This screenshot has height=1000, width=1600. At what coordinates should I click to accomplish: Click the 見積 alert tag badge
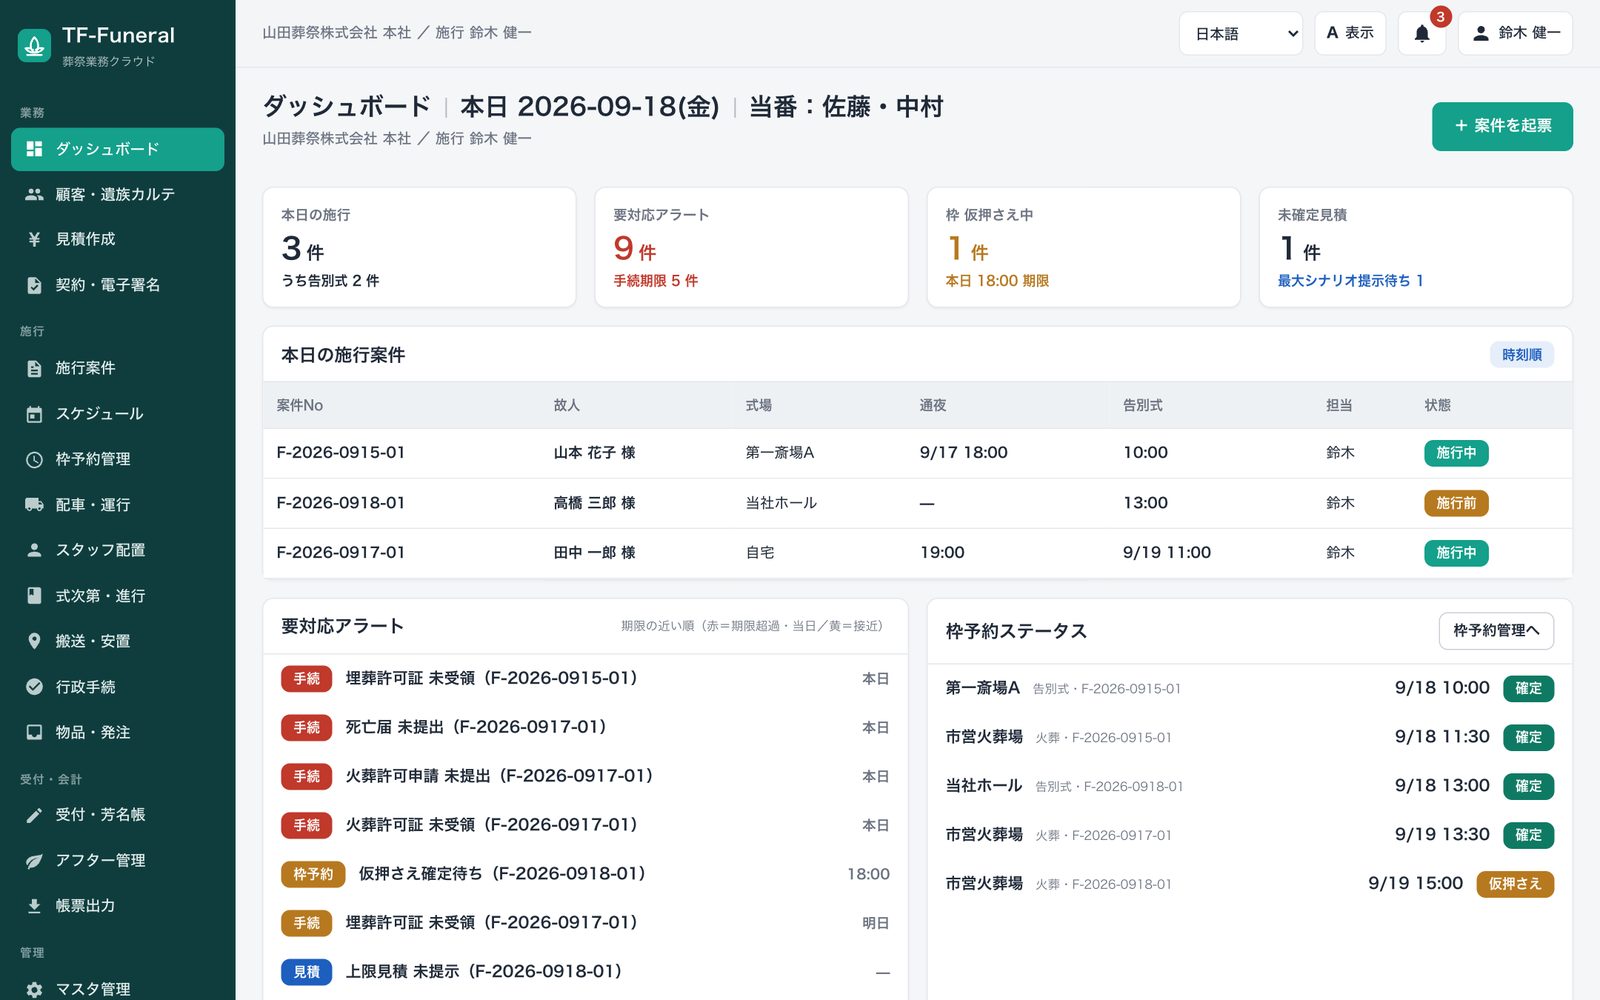pyautogui.click(x=306, y=972)
